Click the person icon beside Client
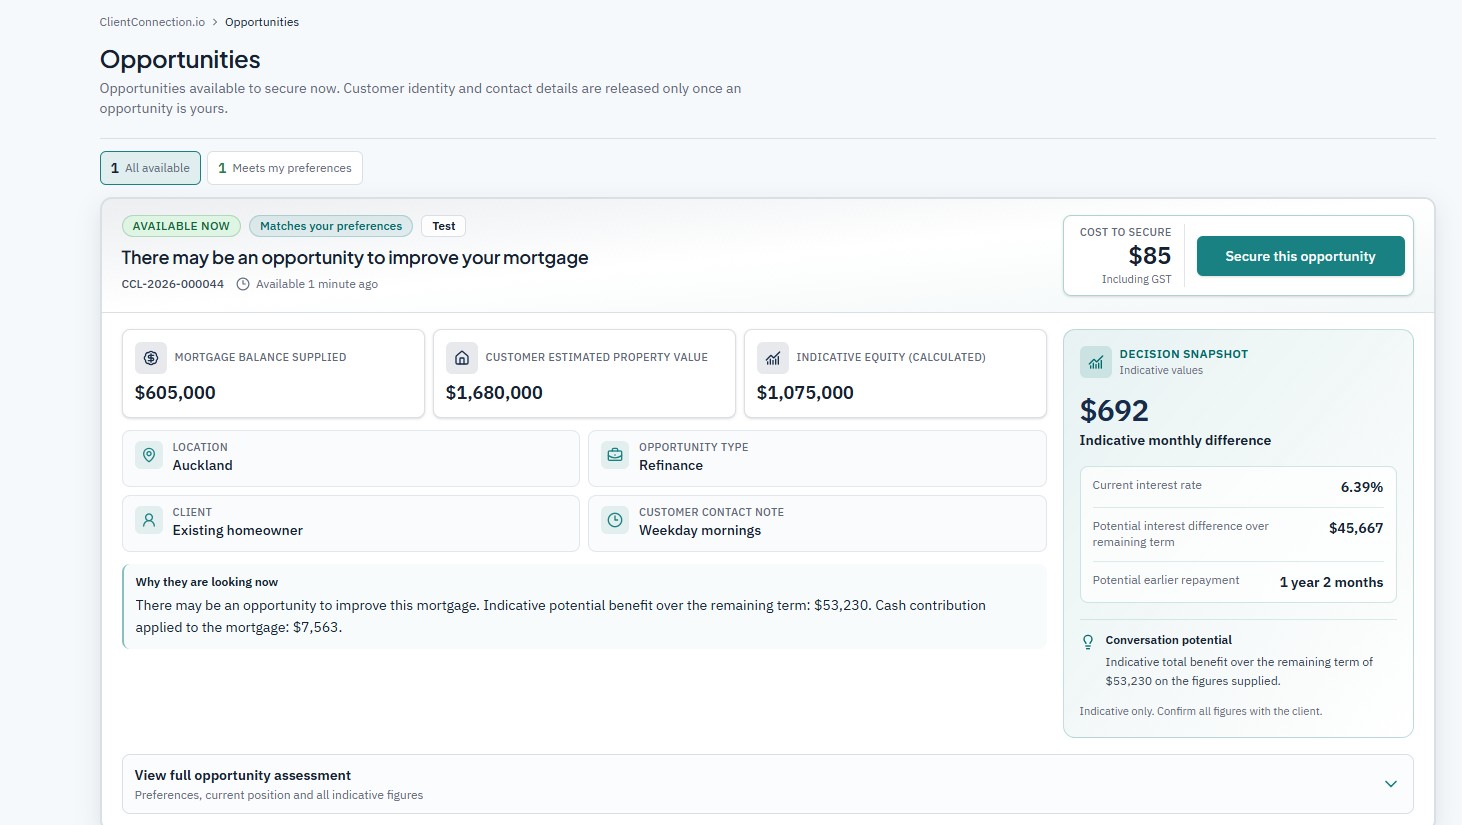Screen dimensions: 1462x825 click(x=149, y=520)
